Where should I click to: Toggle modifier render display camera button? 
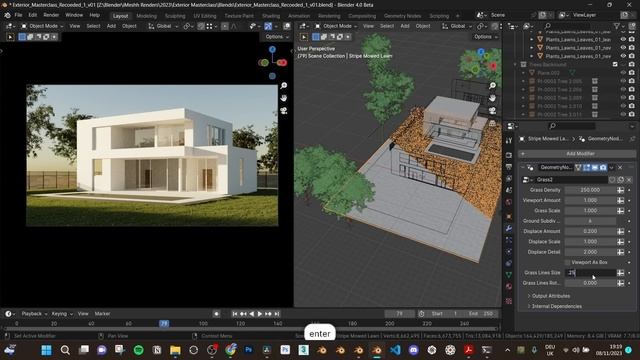tap(603, 167)
